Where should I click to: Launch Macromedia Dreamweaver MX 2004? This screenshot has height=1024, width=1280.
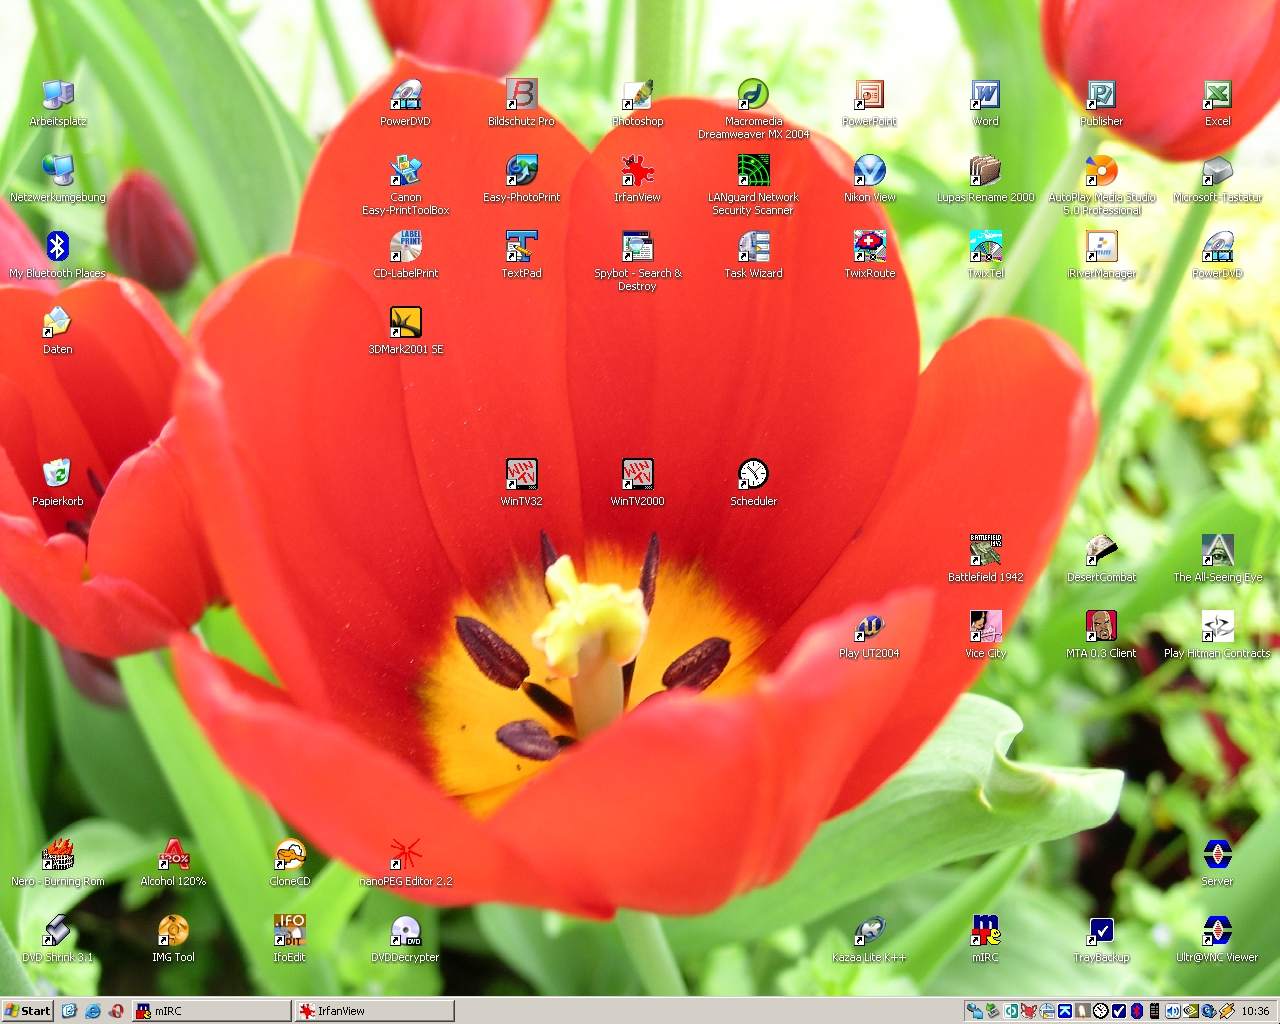[x=753, y=96]
